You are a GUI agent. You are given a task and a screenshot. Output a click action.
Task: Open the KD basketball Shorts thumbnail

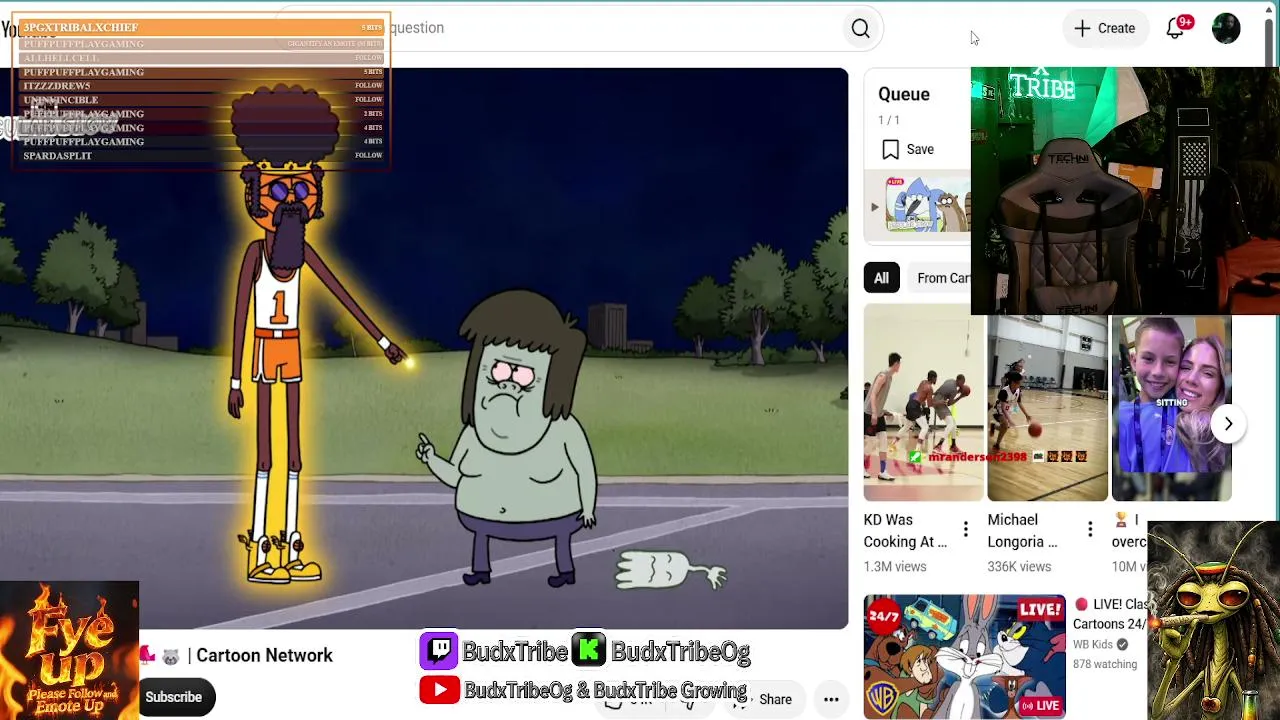coord(923,402)
